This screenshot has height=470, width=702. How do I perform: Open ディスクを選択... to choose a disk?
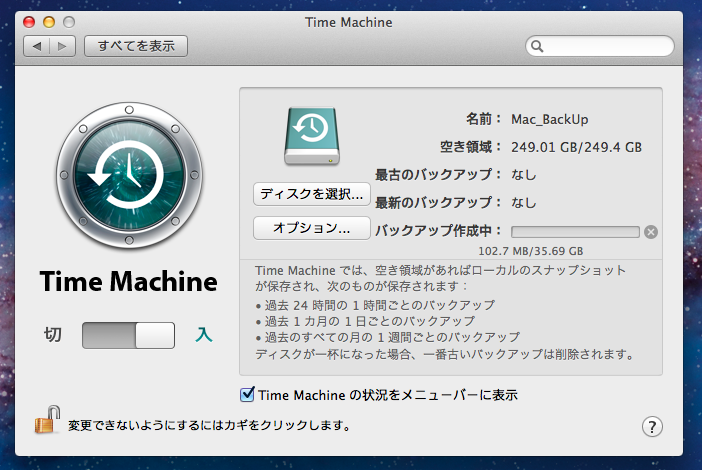point(312,194)
